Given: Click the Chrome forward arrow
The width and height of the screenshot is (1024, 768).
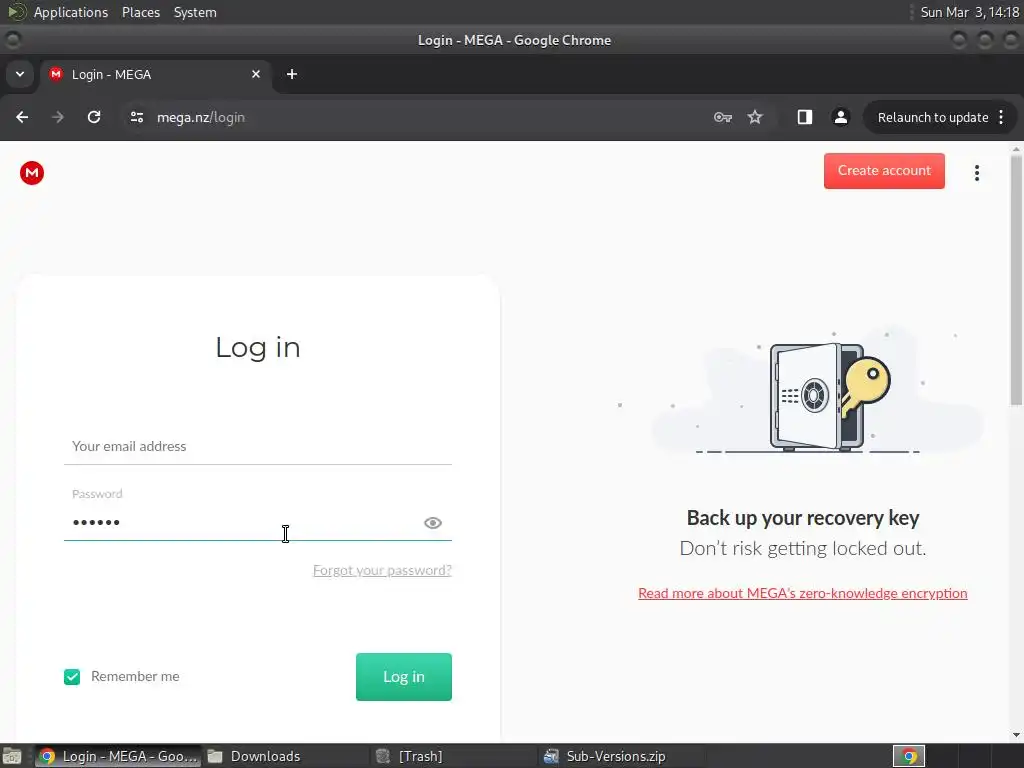Looking at the screenshot, I should [x=57, y=117].
